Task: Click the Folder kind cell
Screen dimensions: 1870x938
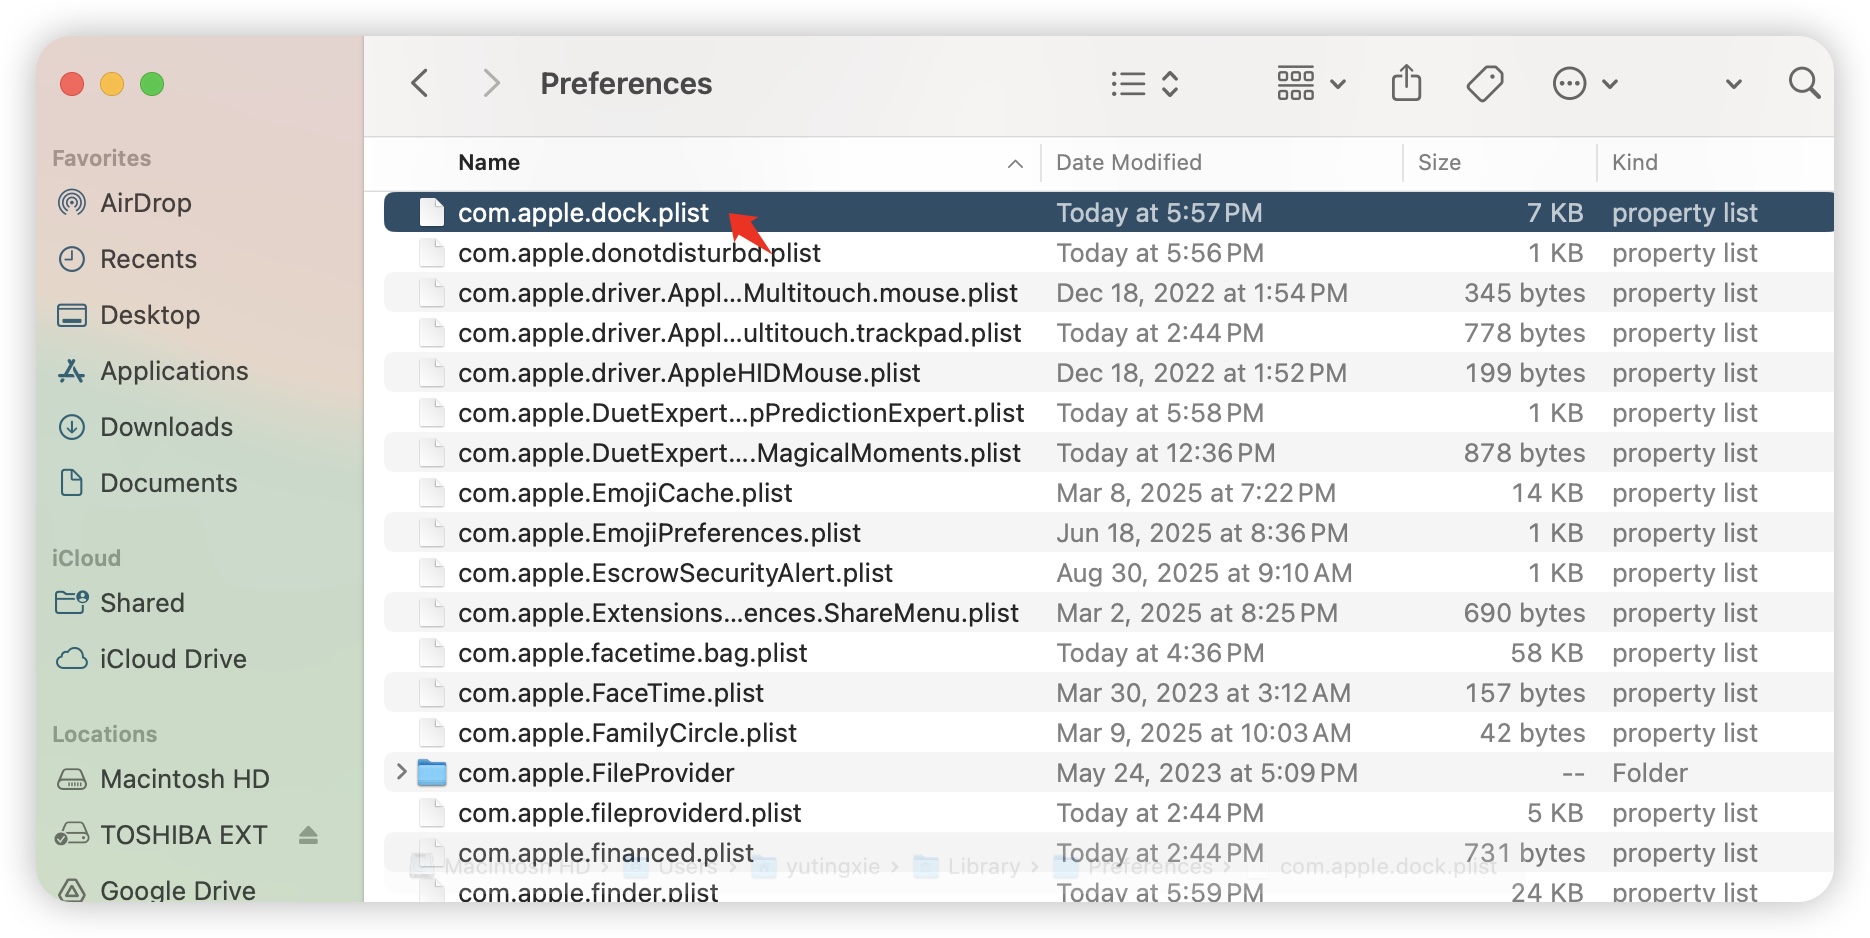Action: tap(1650, 773)
